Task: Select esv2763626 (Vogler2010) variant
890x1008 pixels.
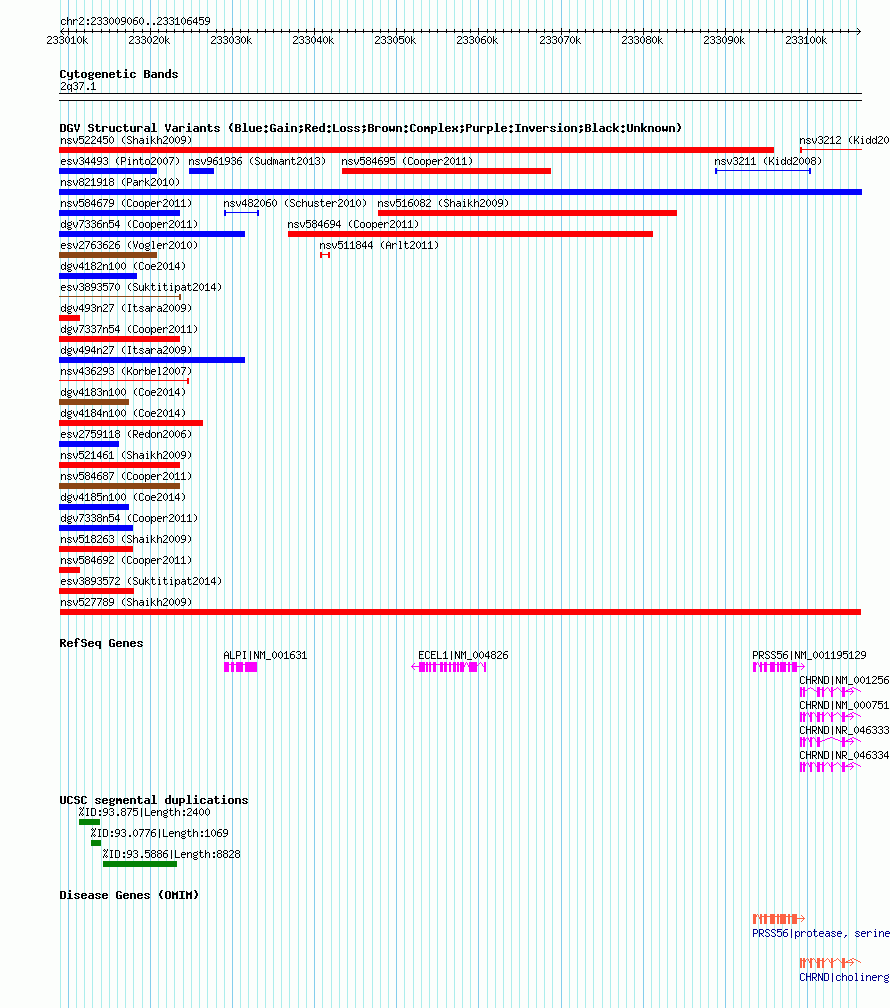Action: [x=129, y=246]
